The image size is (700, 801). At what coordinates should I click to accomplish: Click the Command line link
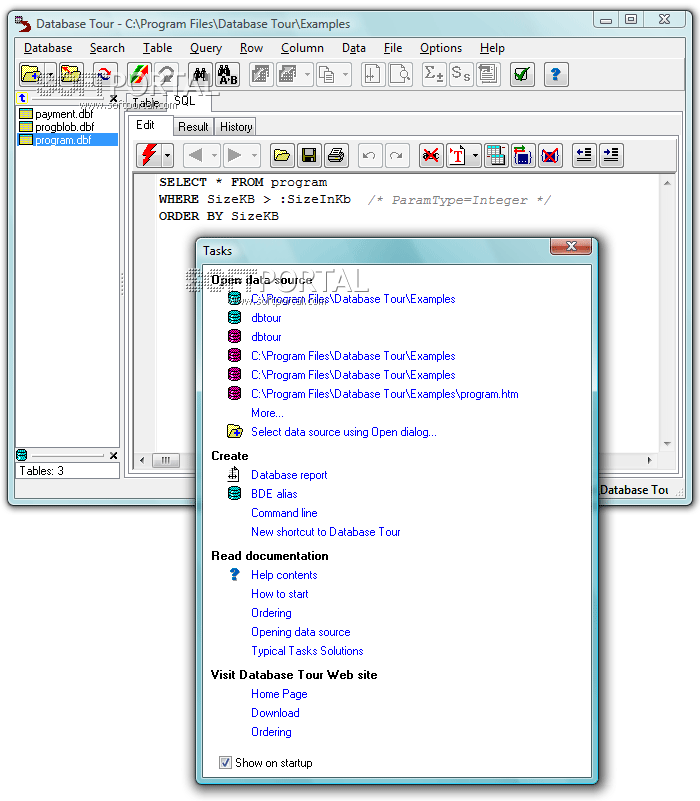[x=284, y=513]
